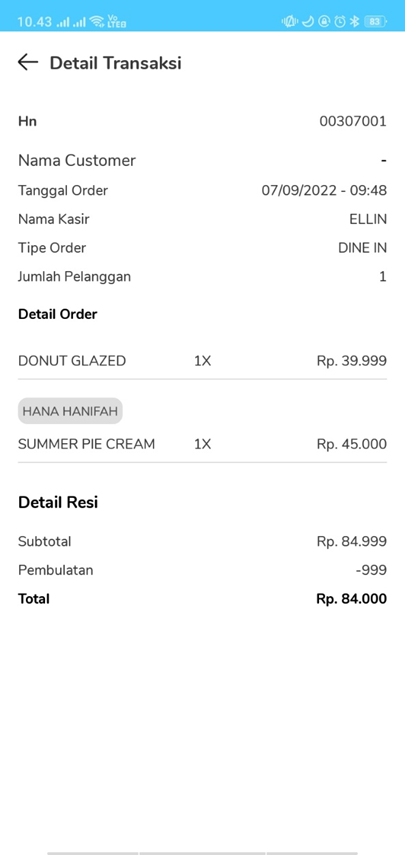This screenshot has height=855, width=405.
Task: Tap the Subtotal amount Rp. 84.999
Action: [352, 541]
